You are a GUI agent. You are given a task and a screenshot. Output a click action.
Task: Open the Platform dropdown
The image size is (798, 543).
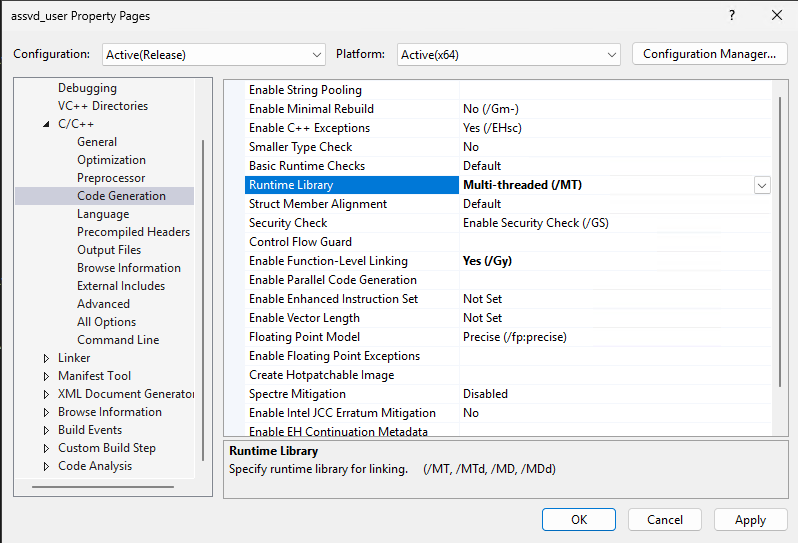tap(508, 54)
